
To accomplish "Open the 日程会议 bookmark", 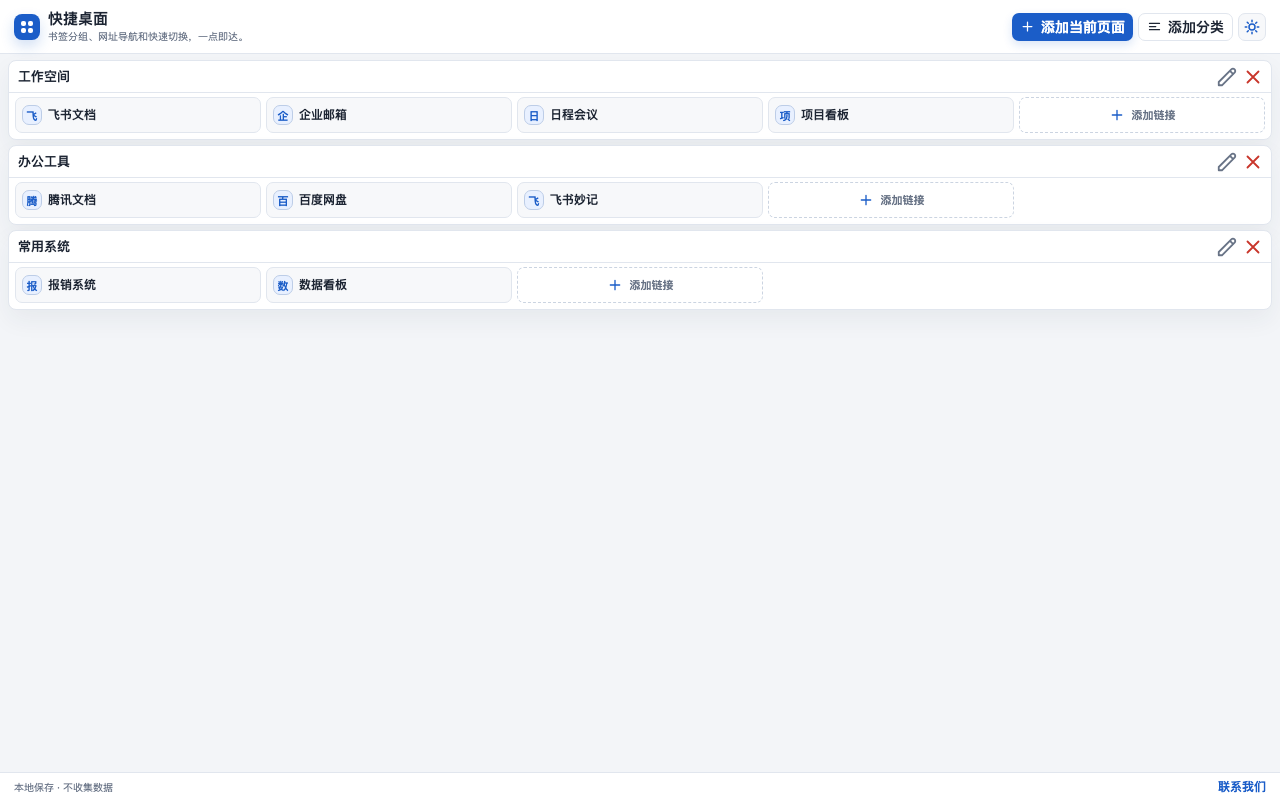I will 640,115.
